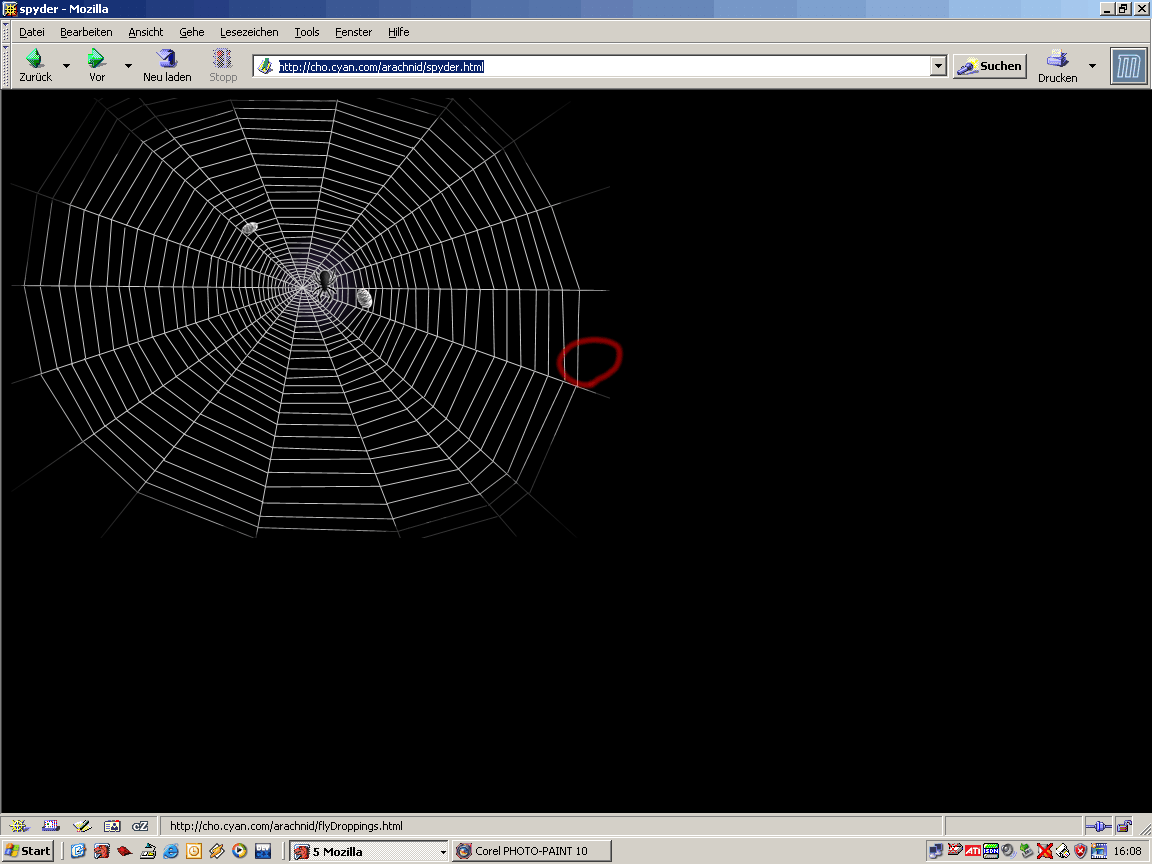Click the address bar URL field
The height and width of the screenshot is (864, 1152).
(x=600, y=66)
